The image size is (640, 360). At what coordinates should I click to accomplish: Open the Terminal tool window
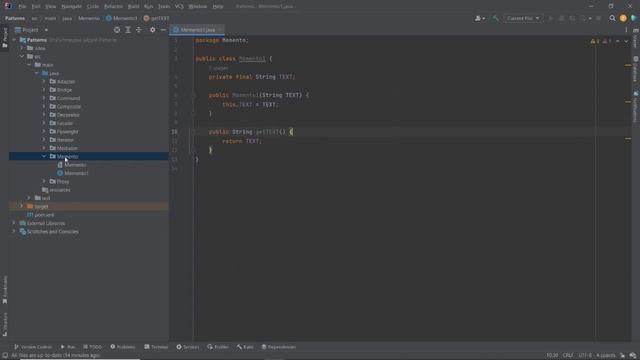pyautogui.click(x=156, y=347)
